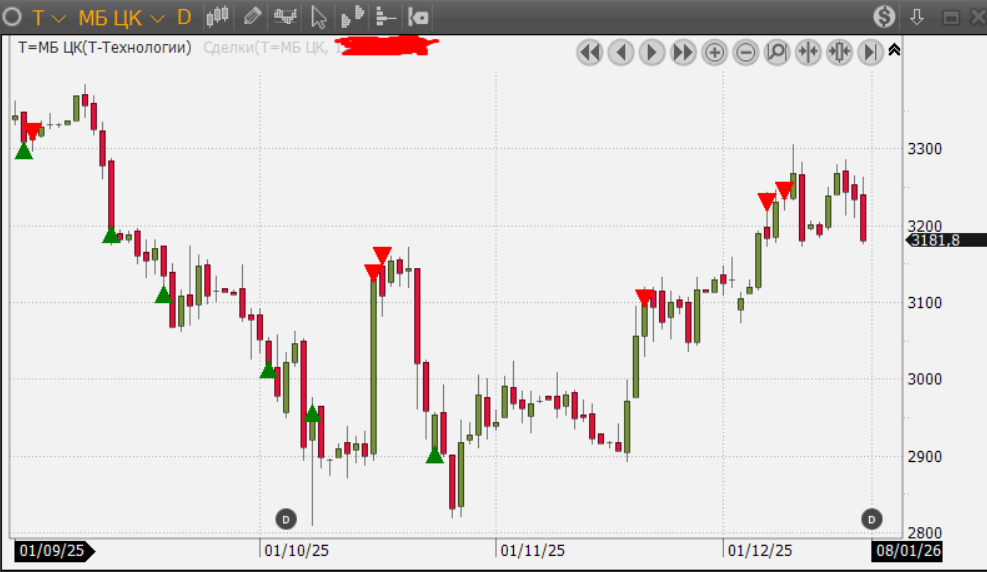
Task: Click the camera snapshot icon in toolbar
Action: (419, 17)
